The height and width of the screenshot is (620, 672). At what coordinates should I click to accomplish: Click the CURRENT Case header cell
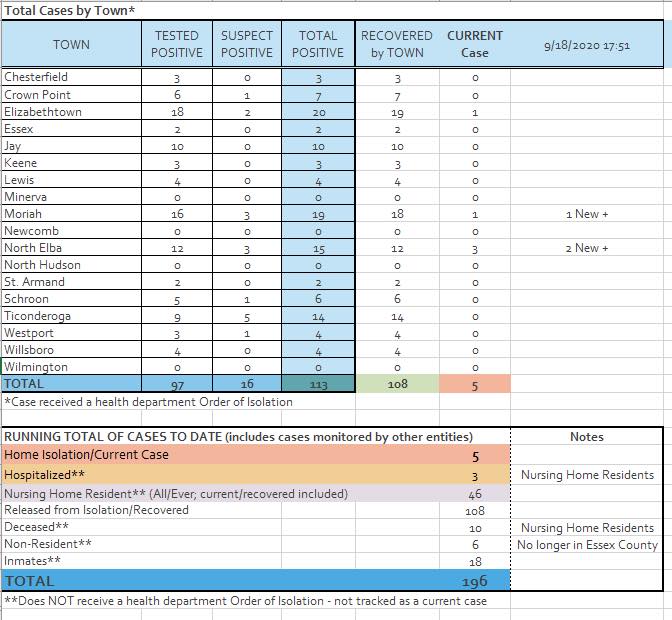tap(475, 44)
